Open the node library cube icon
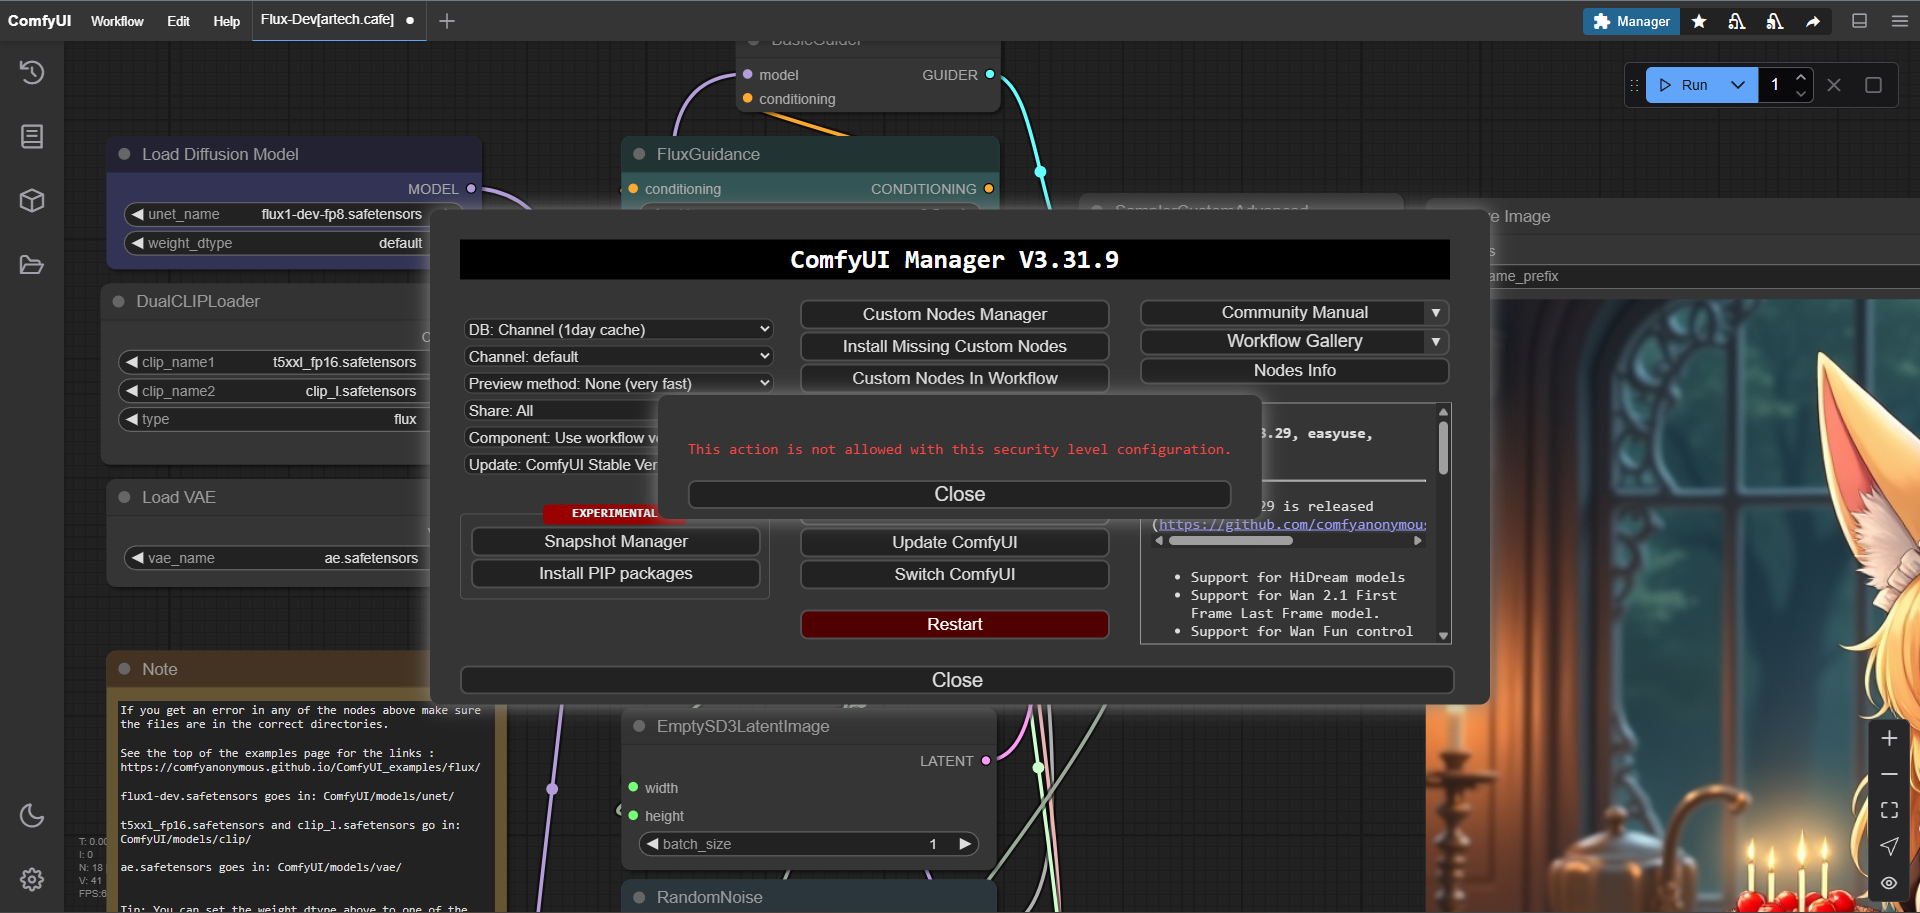This screenshot has width=1920, height=913. (x=32, y=200)
